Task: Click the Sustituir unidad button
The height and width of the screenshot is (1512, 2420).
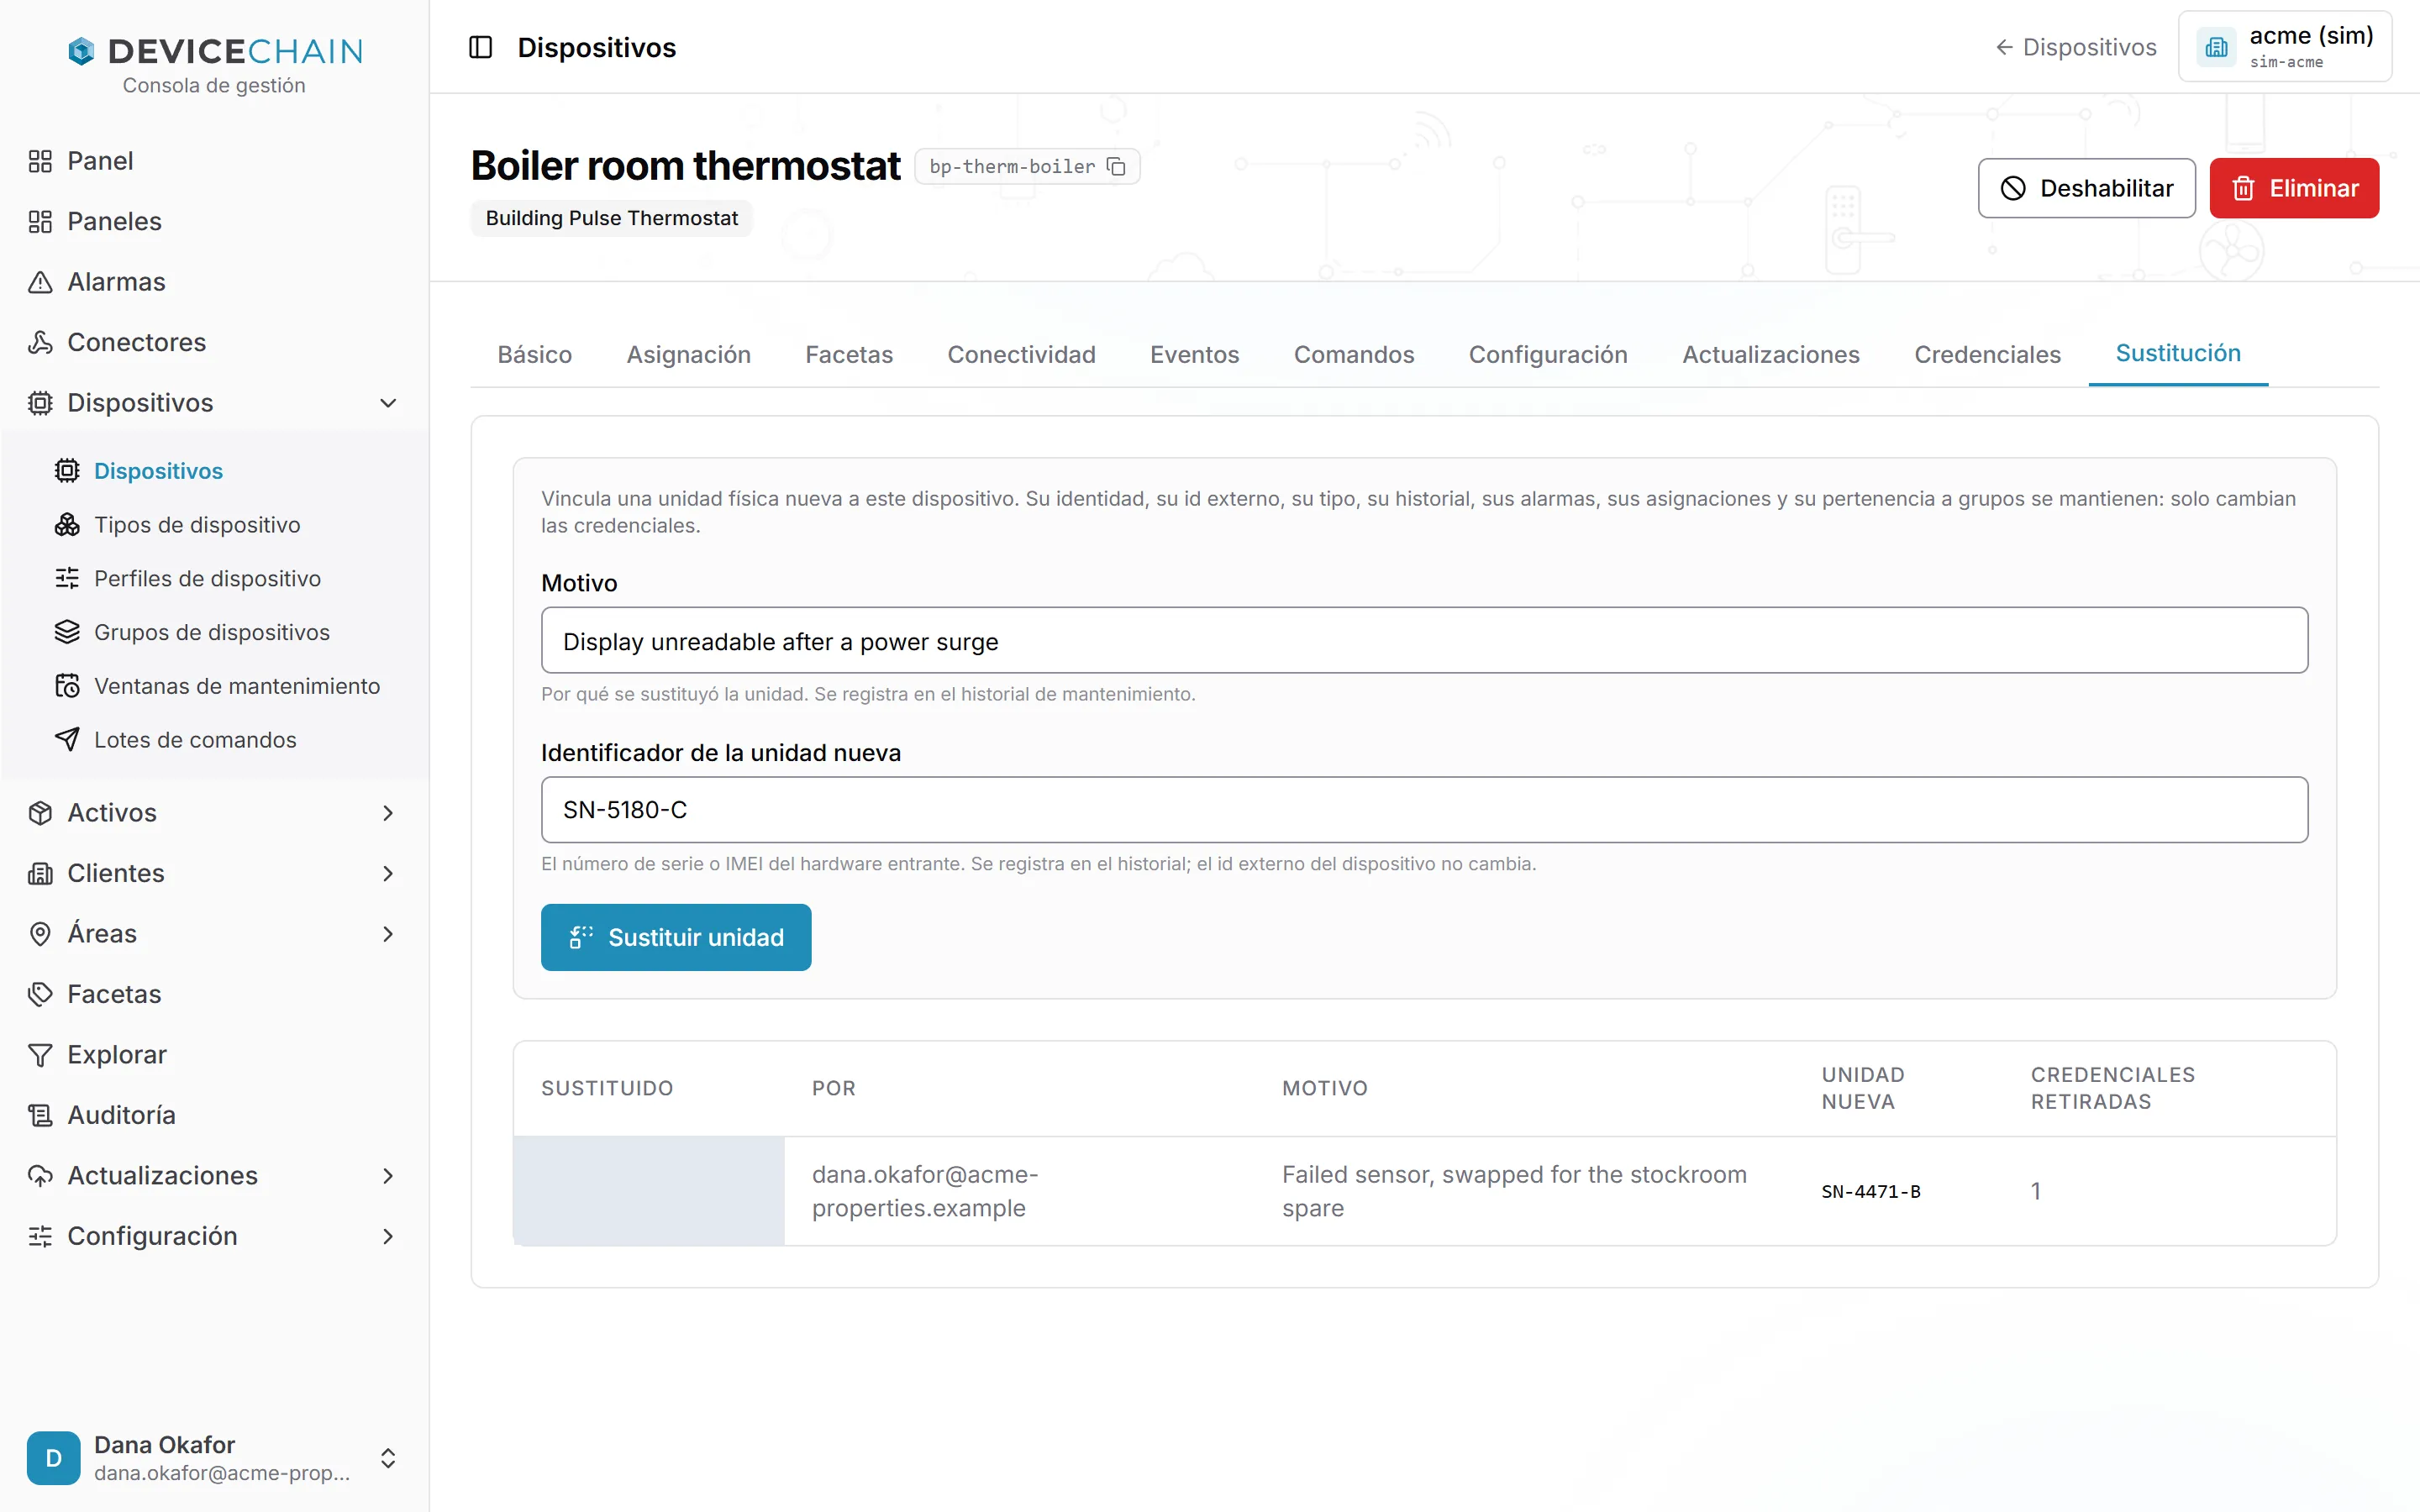Action: point(676,937)
